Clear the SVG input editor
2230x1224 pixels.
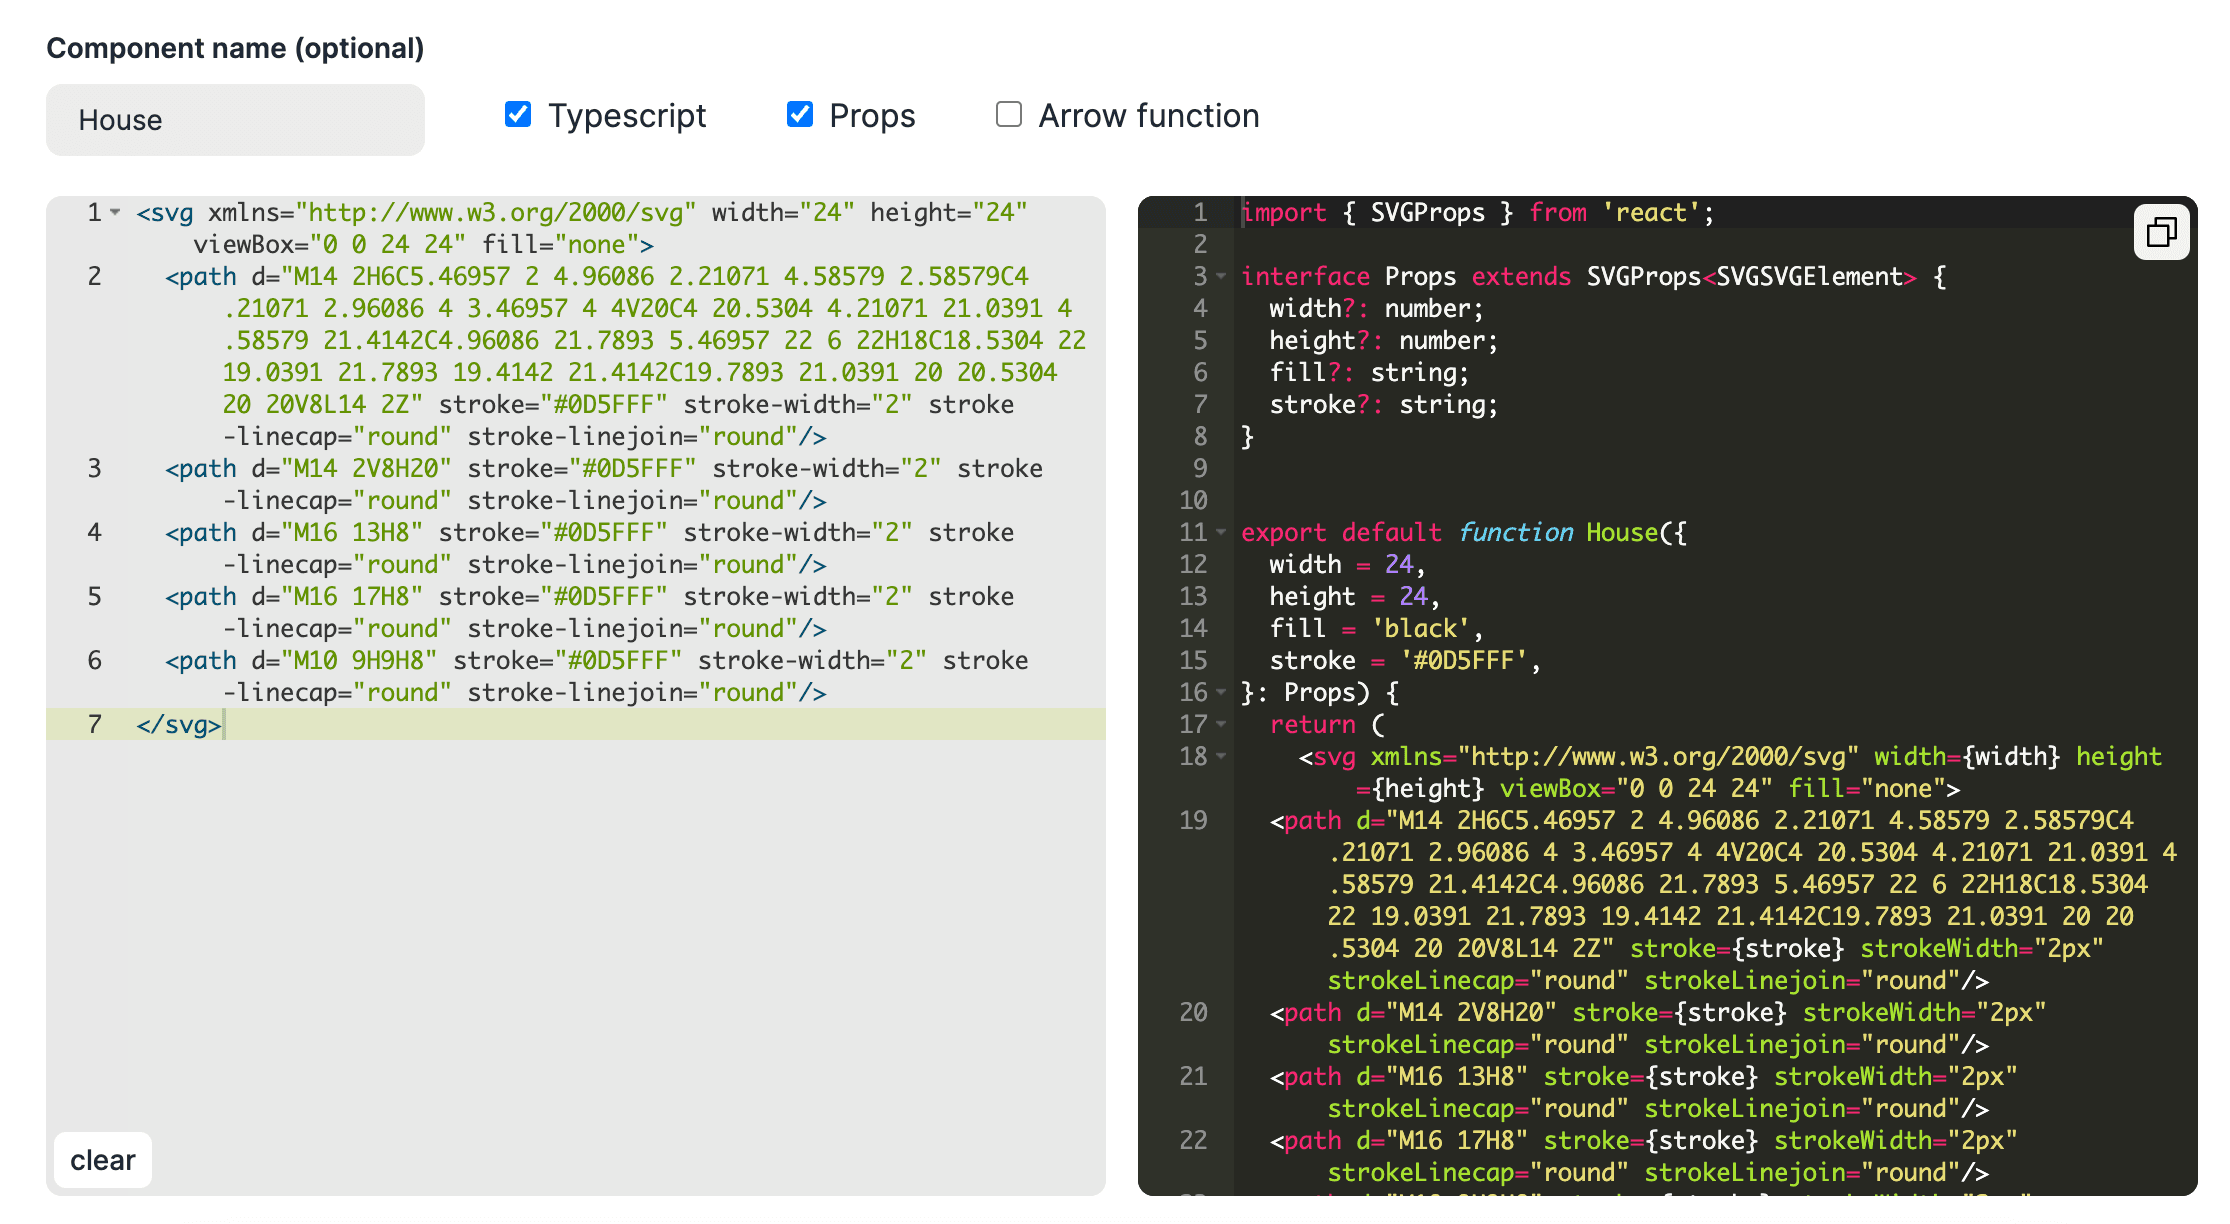pyautogui.click(x=103, y=1160)
